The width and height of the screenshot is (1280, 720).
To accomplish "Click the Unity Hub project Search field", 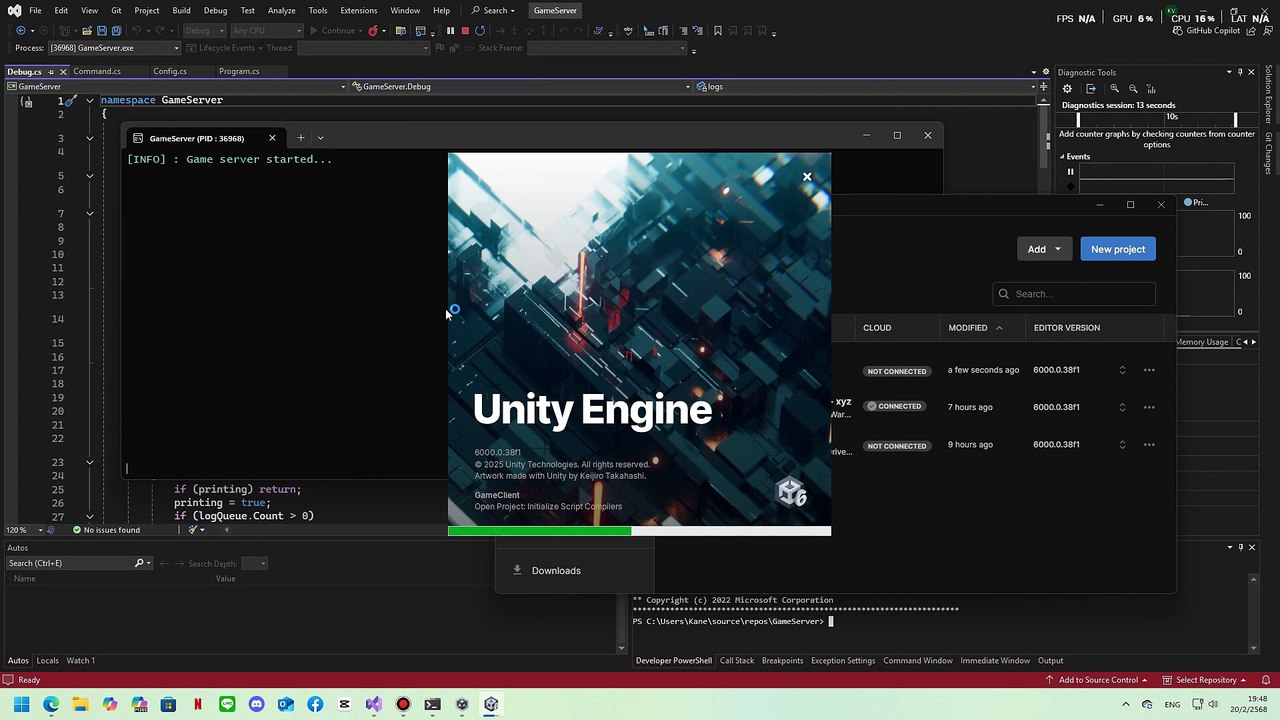I will point(1074,294).
